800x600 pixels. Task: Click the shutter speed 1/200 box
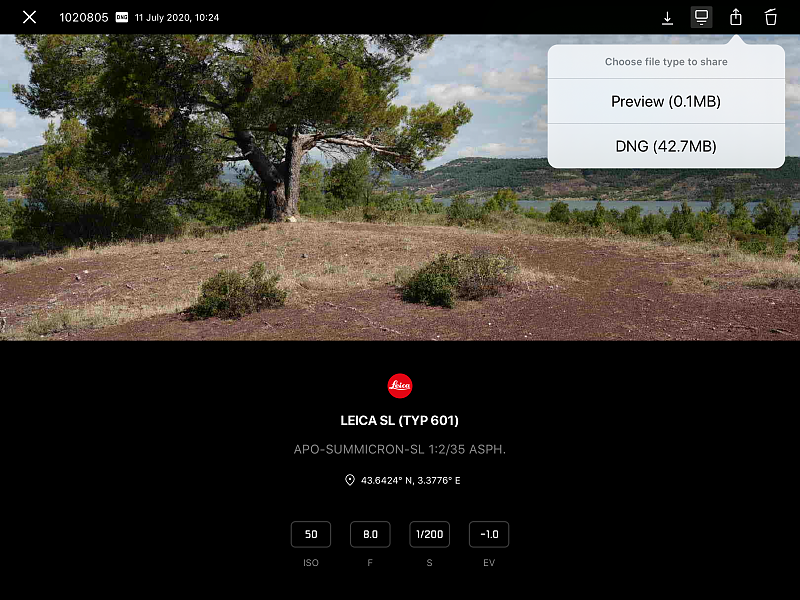[x=430, y=535]
